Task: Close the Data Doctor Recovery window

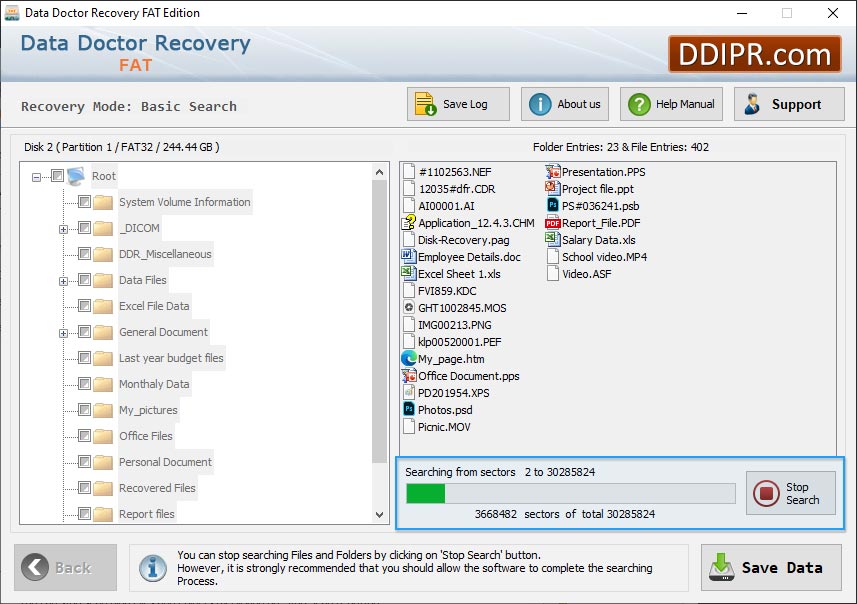Action: (x=832, y=13)
